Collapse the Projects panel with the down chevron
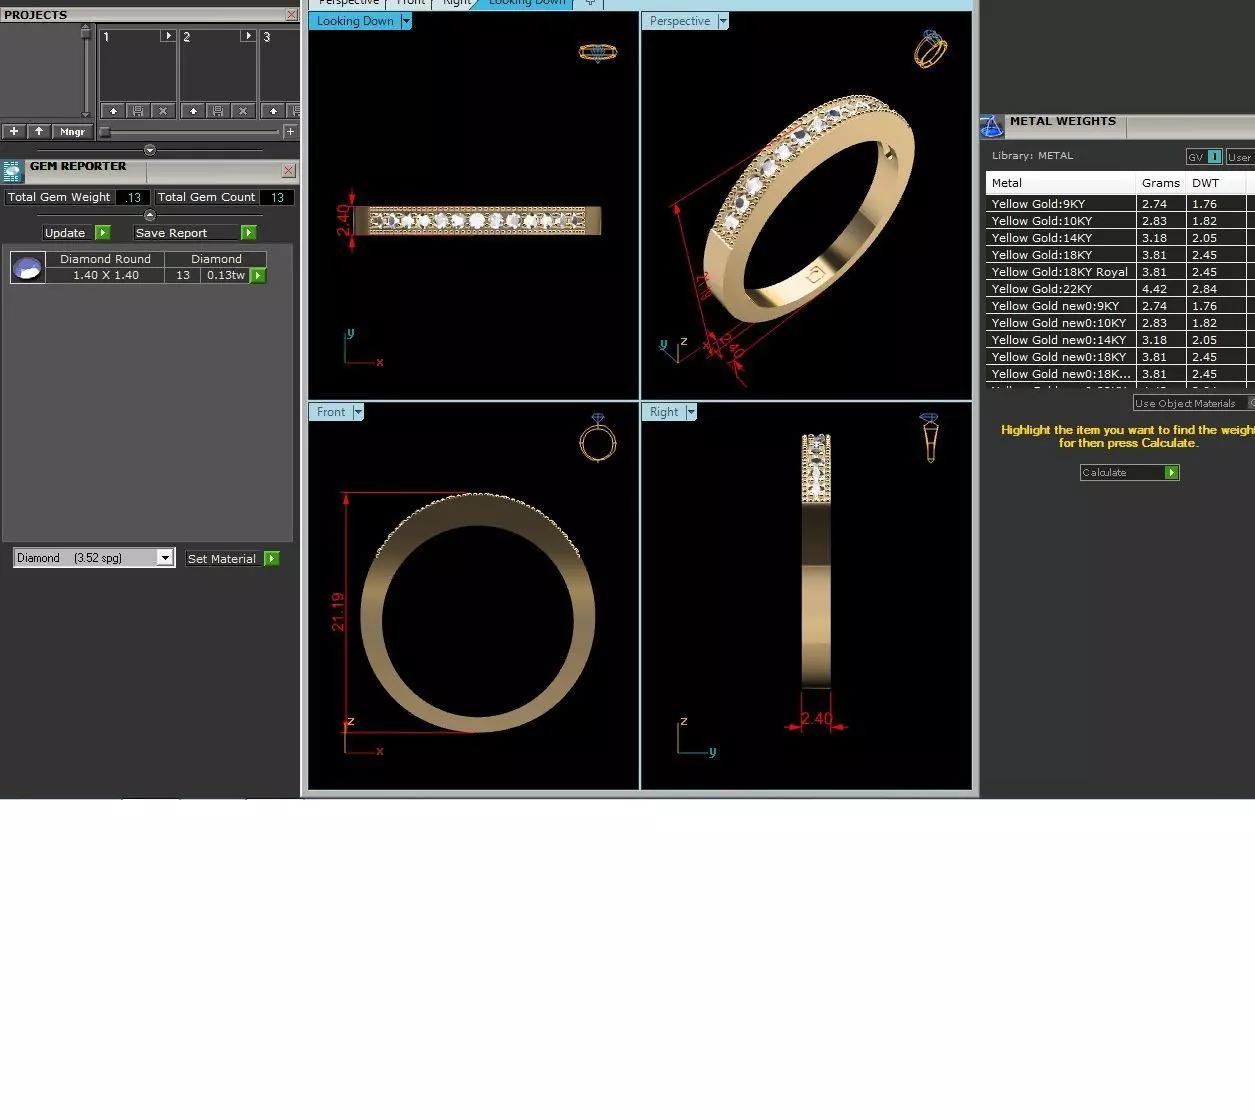The image size is (1255, 1119). click(x=150, y=150)
